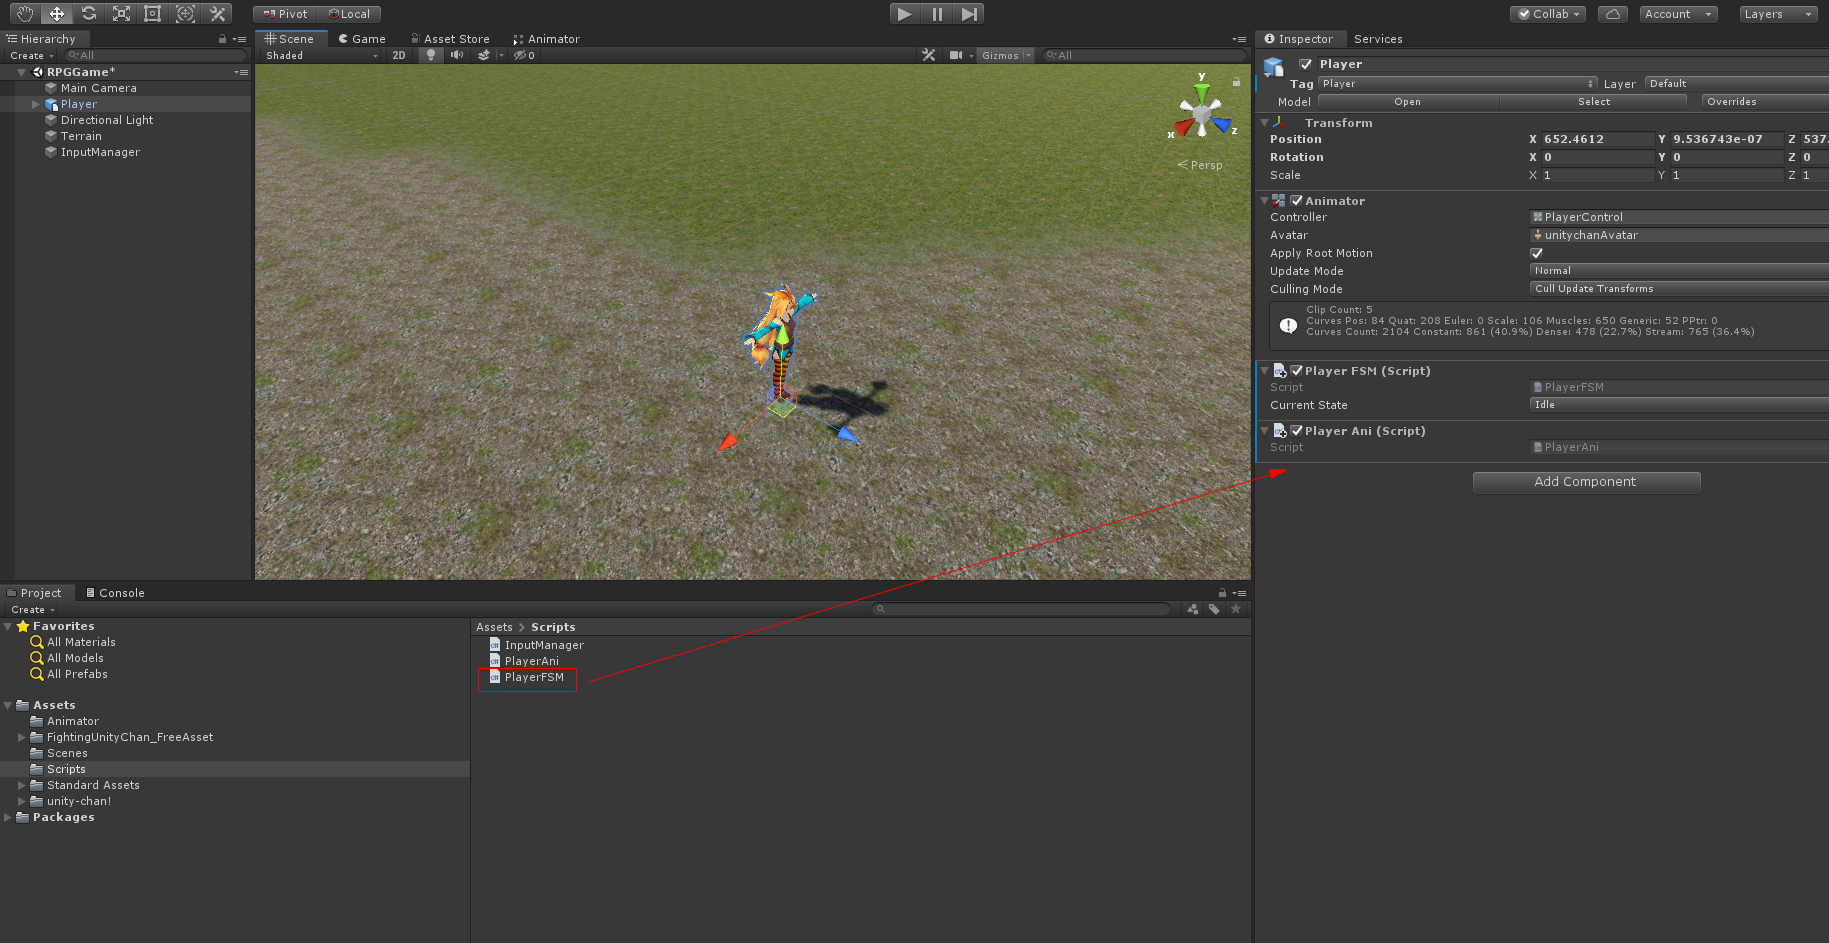The height and width of the screenshot is (943, 1829).
Task: Toggle 2D scene view mode
Action: tap(399, 55)
